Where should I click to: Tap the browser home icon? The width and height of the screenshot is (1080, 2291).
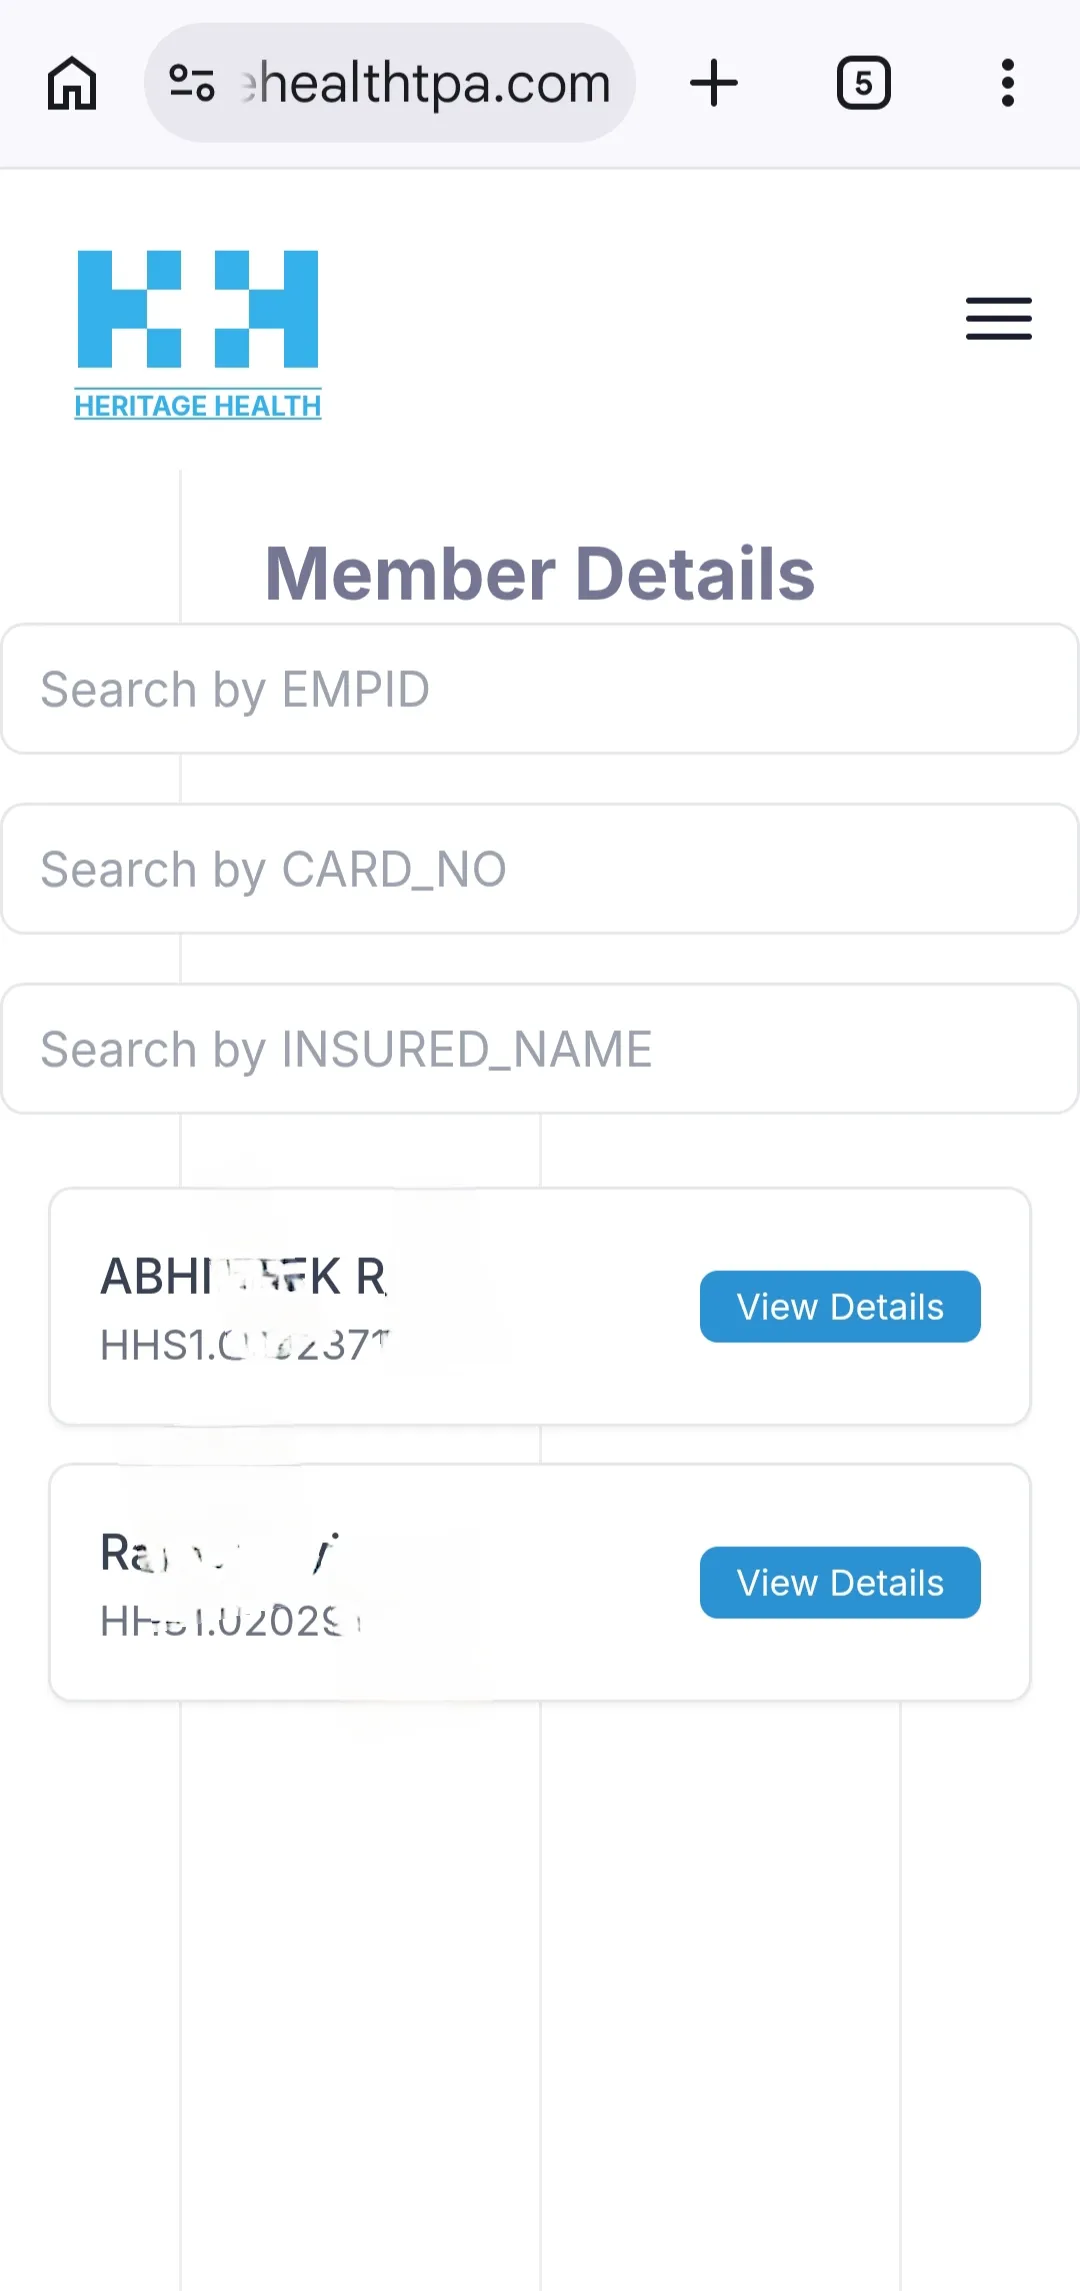(72, 83)
